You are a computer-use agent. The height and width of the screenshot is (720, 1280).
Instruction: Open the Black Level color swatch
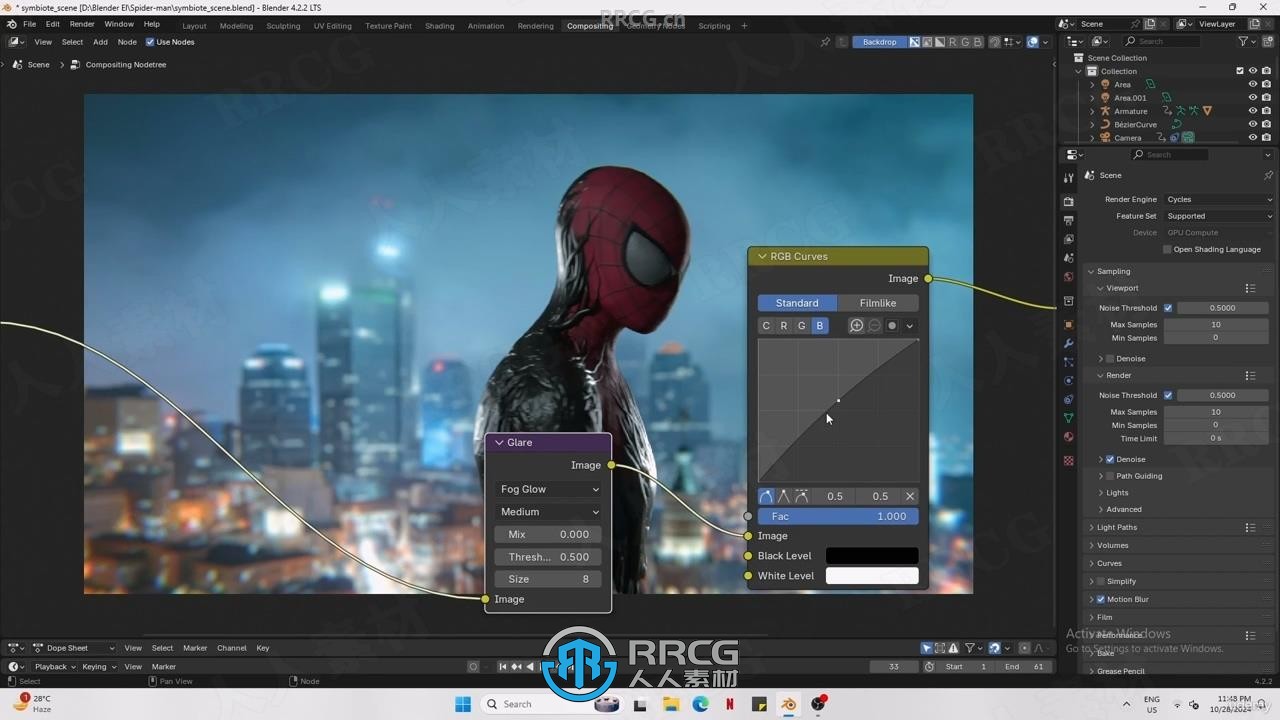871,556
